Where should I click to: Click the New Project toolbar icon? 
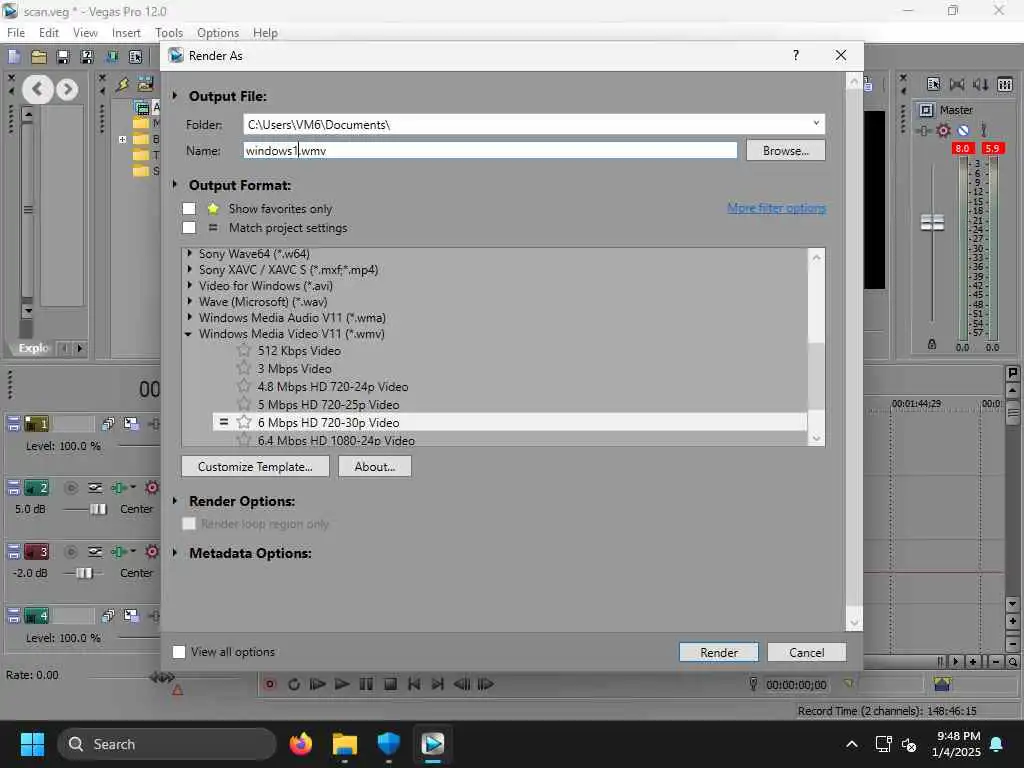pos(14,57)
